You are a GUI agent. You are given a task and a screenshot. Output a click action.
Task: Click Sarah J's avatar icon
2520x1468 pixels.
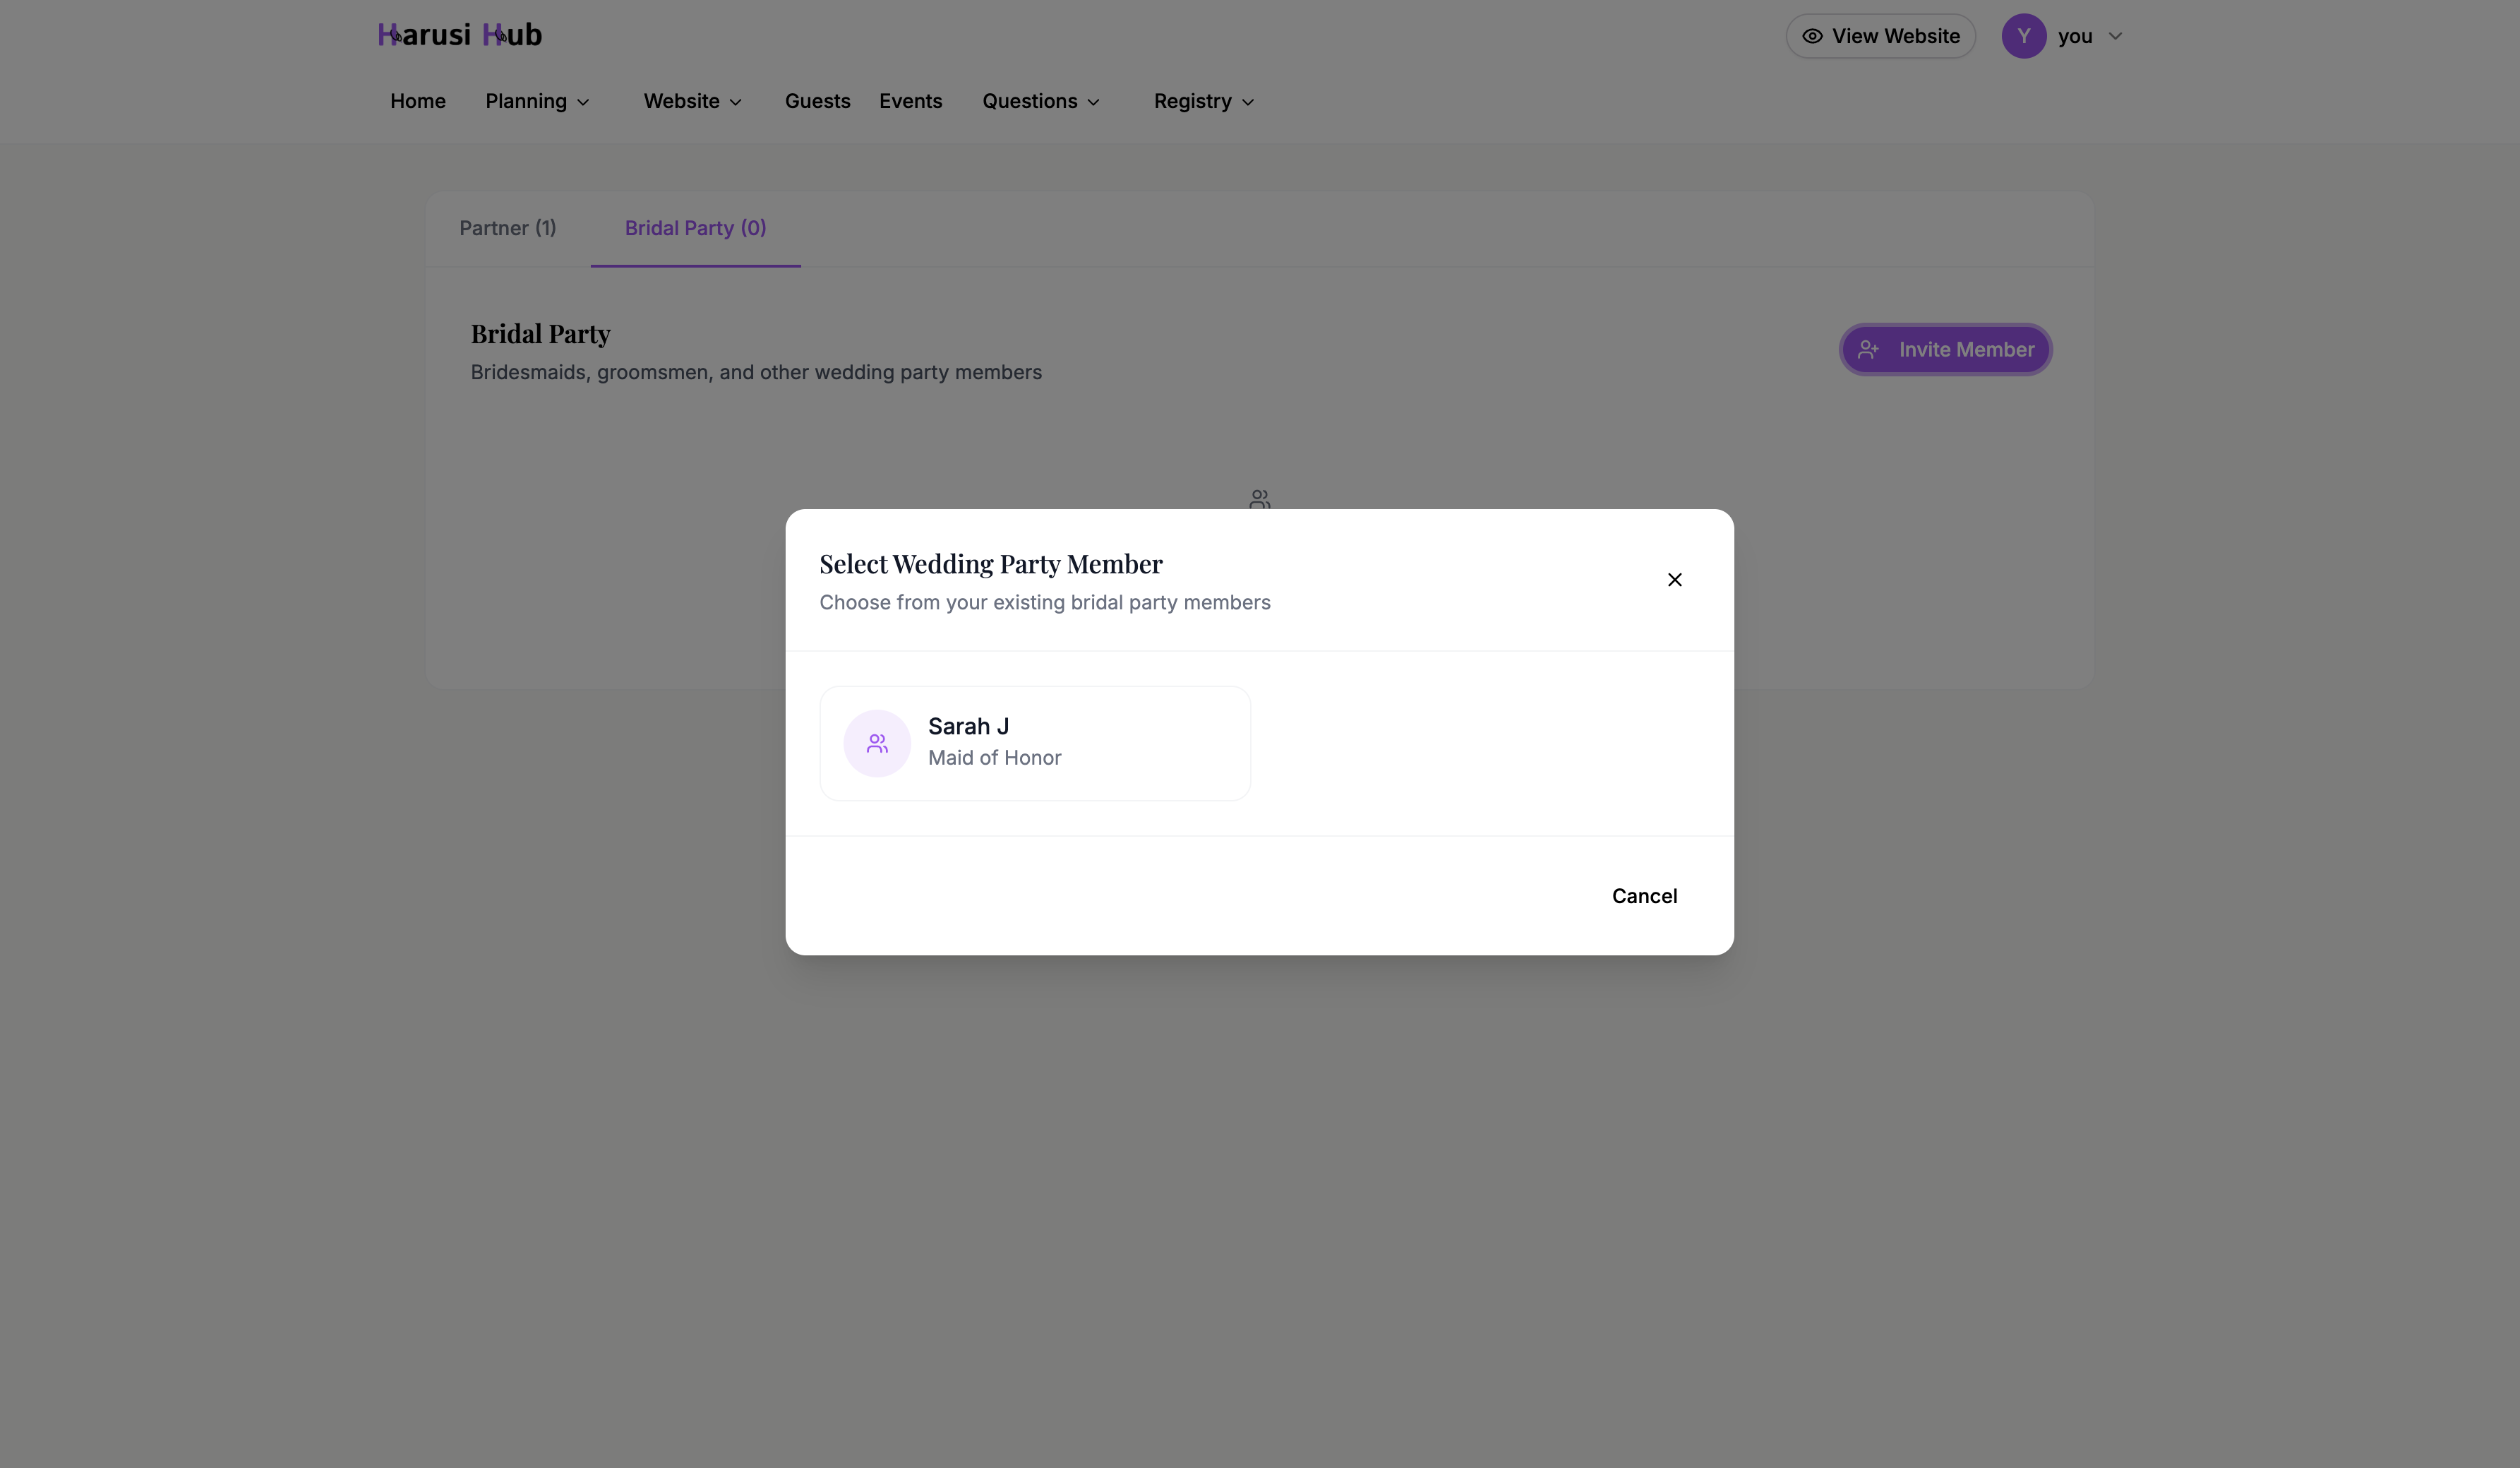[876, 743]
